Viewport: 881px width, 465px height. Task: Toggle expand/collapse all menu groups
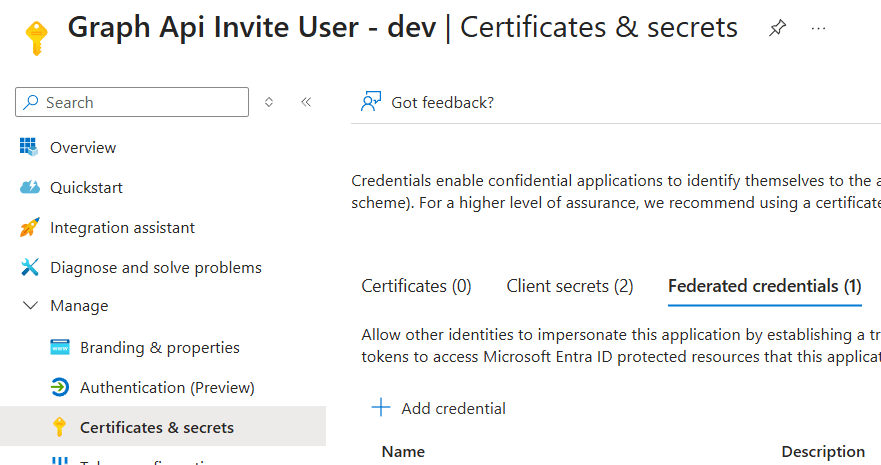click(268, 102)
